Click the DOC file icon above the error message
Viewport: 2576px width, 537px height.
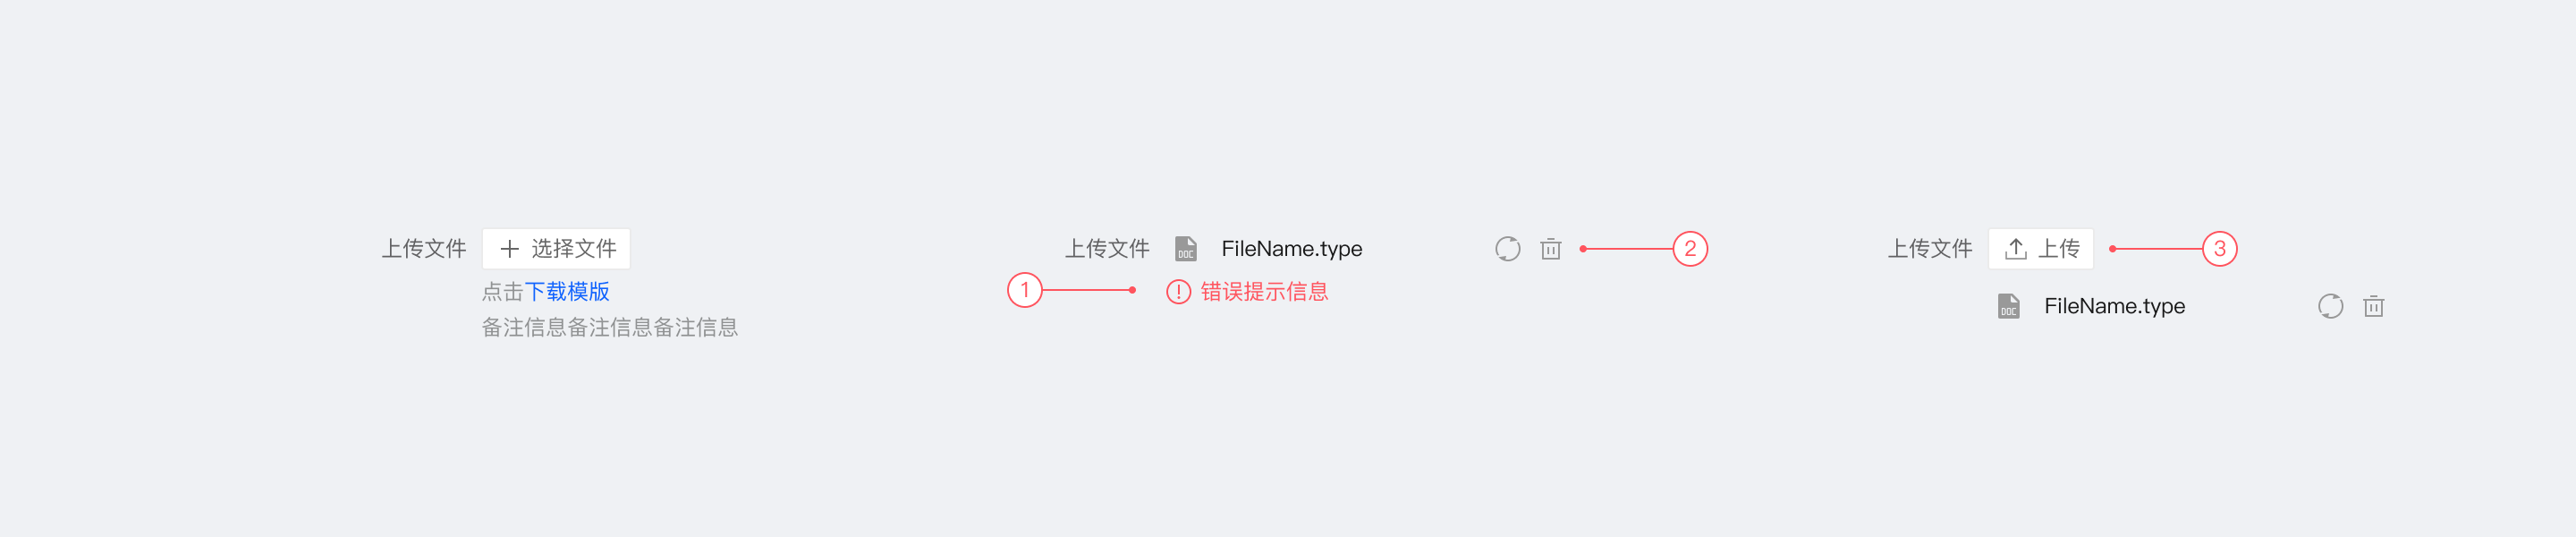[1185, 249]
